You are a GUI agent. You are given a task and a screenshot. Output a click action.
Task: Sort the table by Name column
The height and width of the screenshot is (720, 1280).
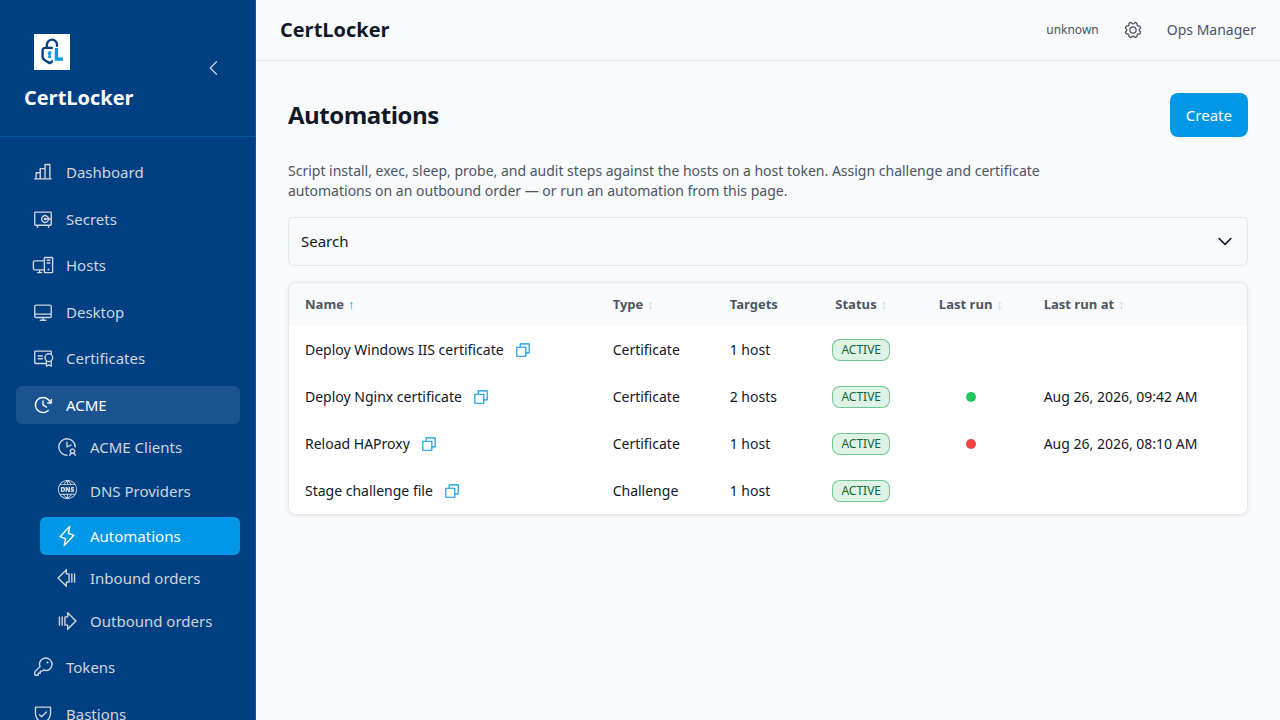pyautogui.click(x=330, y=305)
